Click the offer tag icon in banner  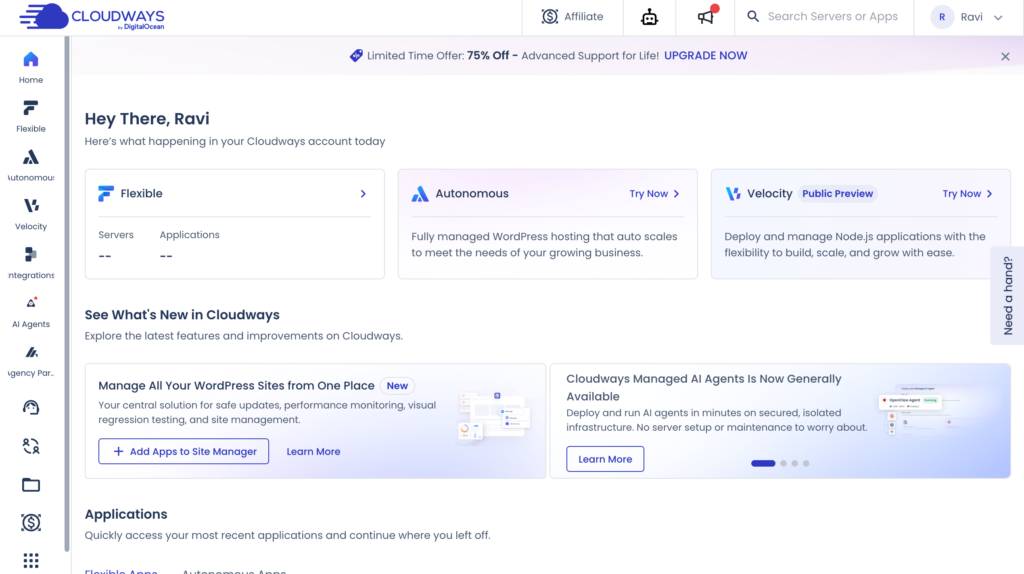(356, 56)
